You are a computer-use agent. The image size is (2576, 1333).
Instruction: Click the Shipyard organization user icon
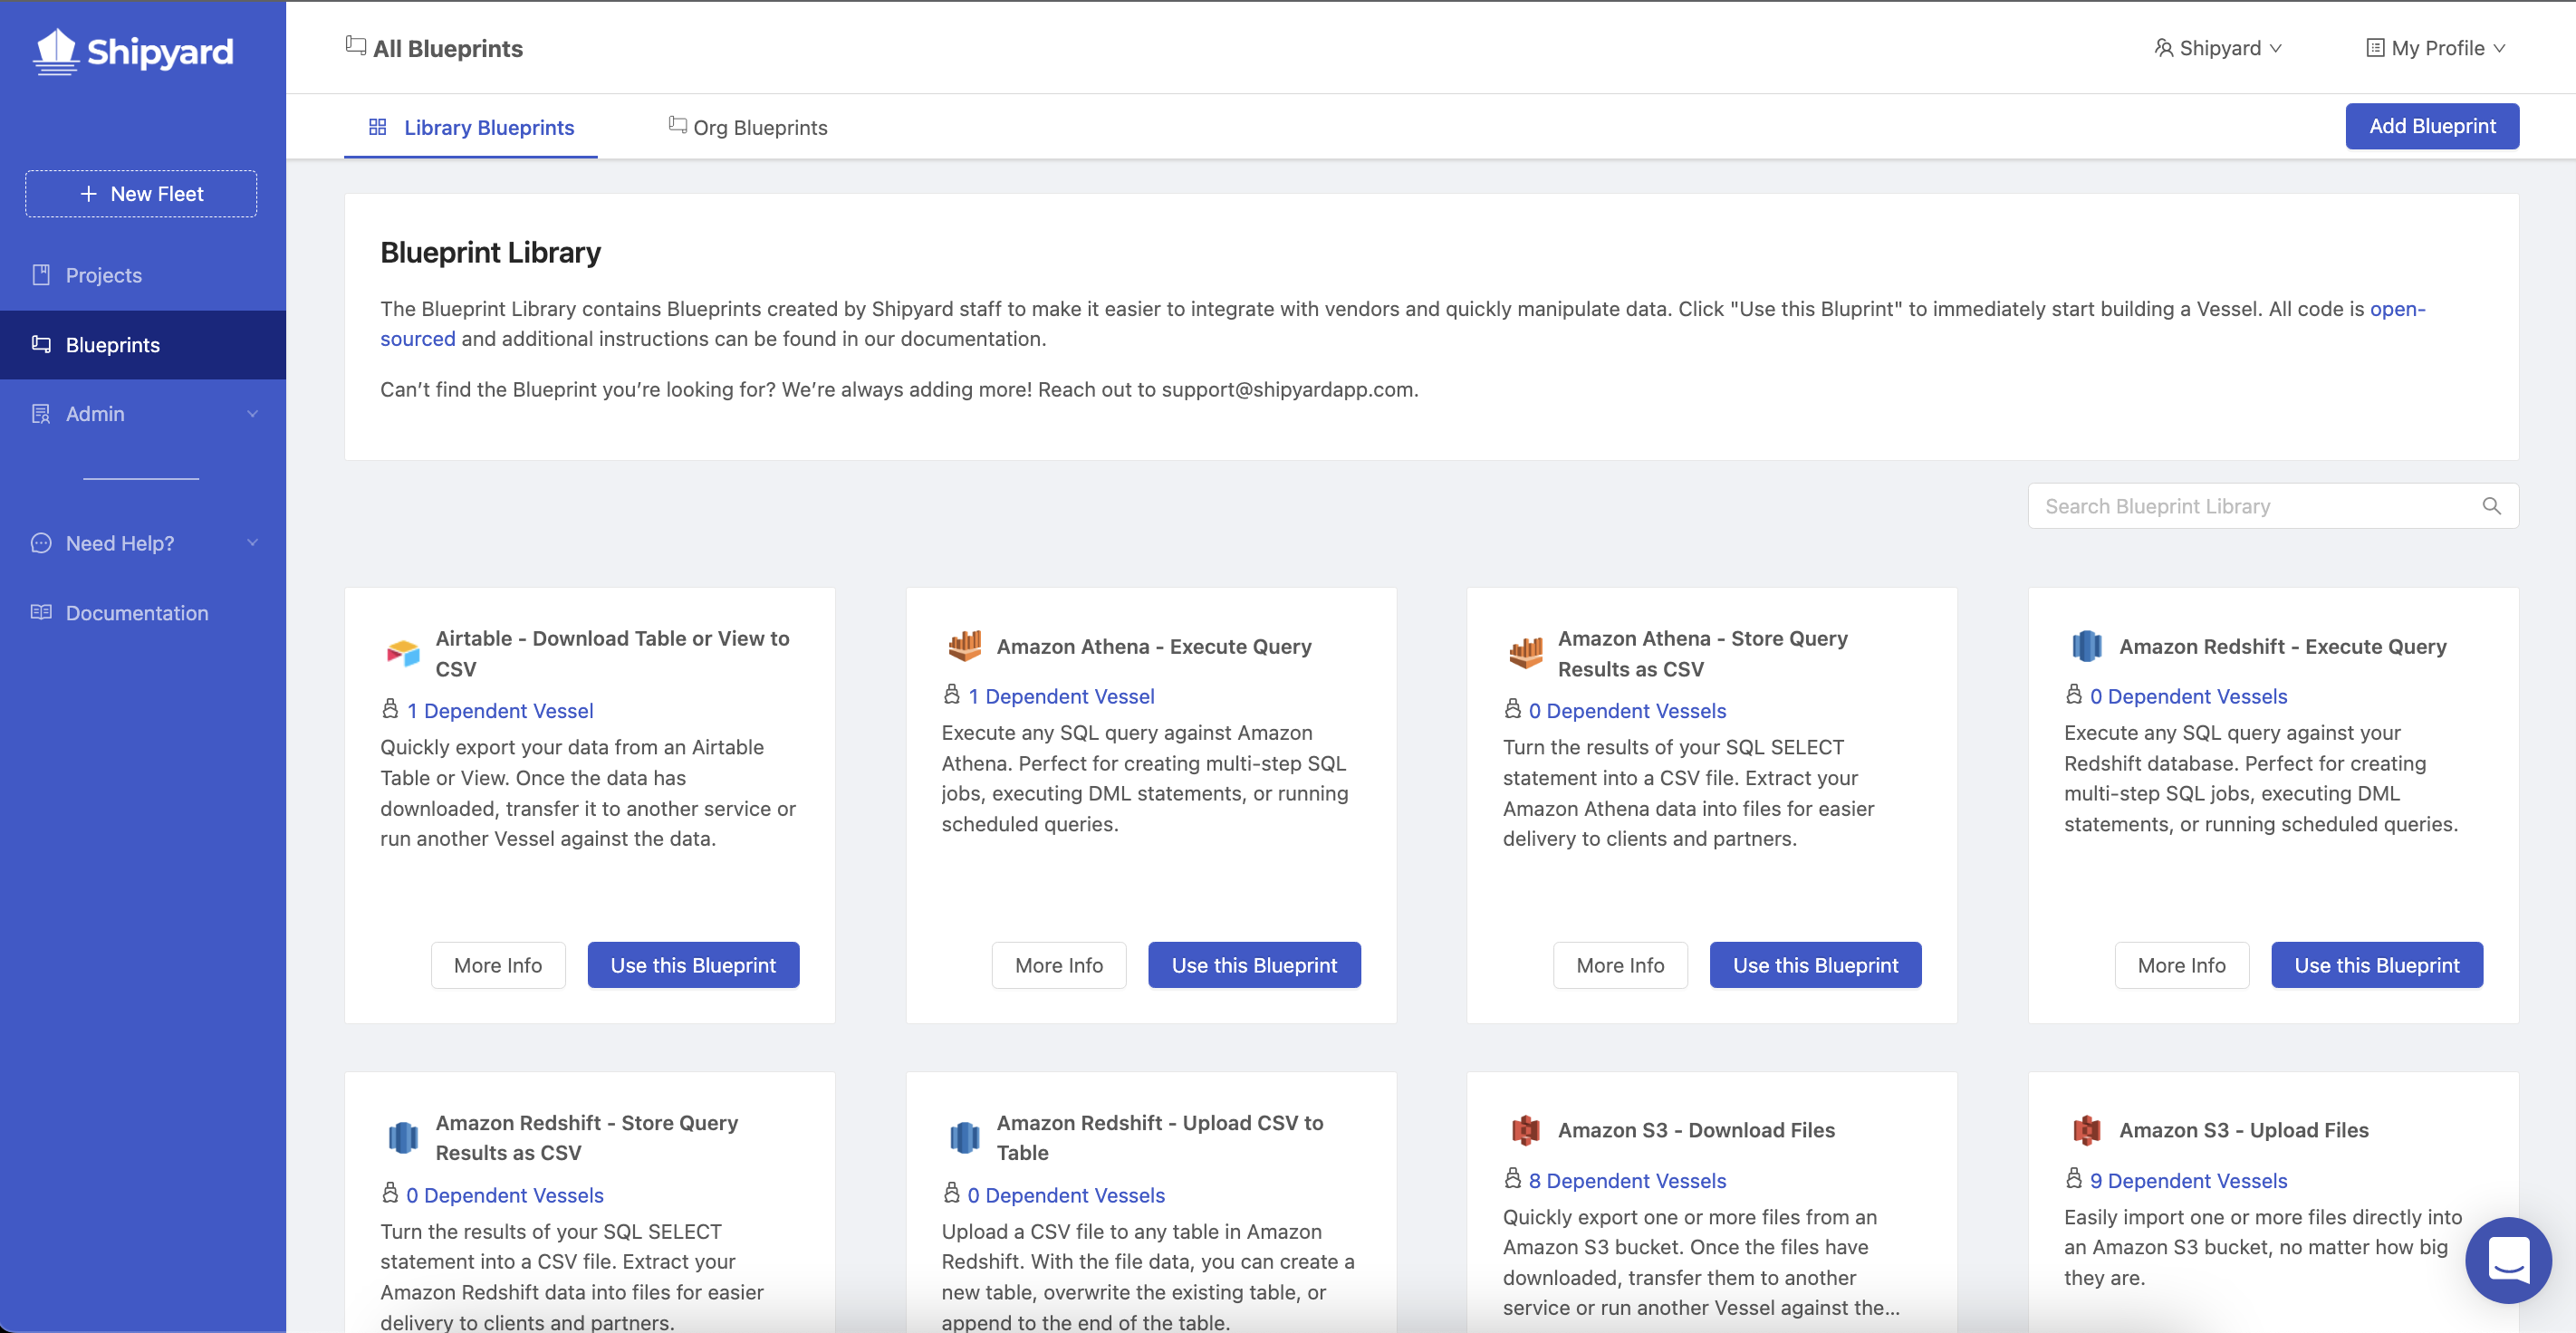[x=2164, y=48]
